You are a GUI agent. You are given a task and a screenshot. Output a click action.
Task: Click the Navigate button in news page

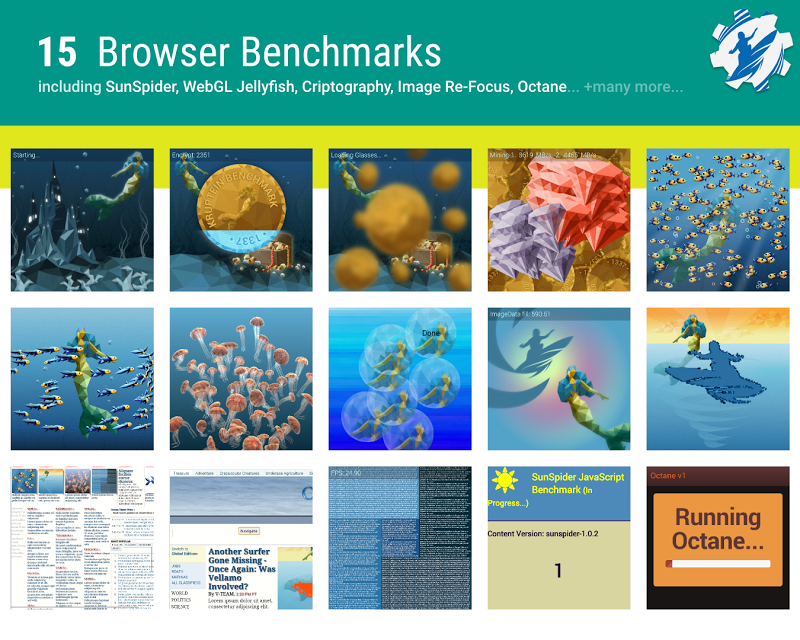(248, 531)
